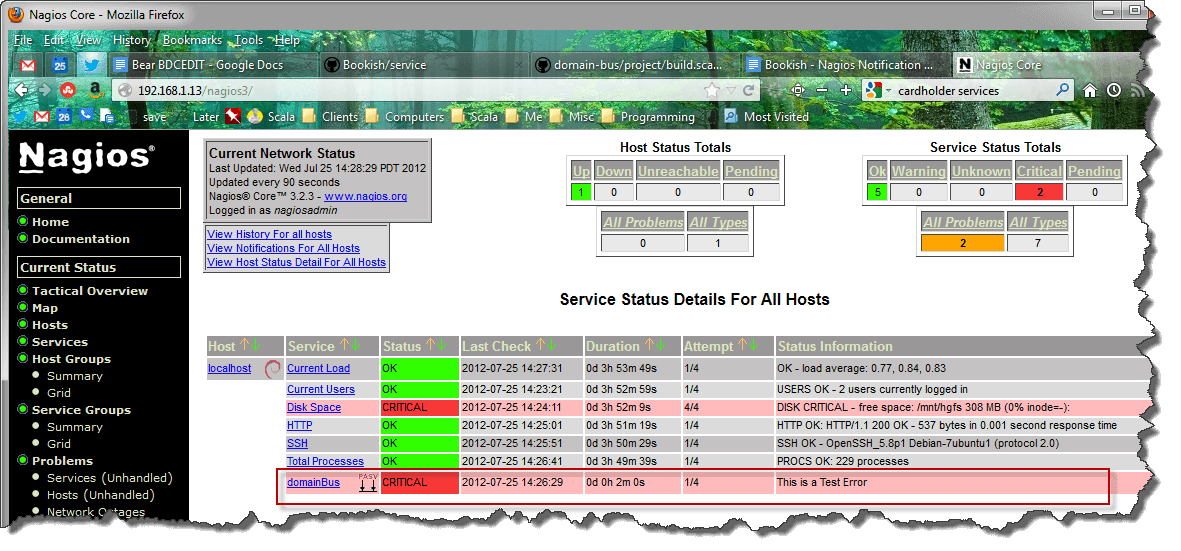Click the green Ok count 5 cell
Image resolution: width=1181 pixels, height=551 pixels.
(877, 192)
